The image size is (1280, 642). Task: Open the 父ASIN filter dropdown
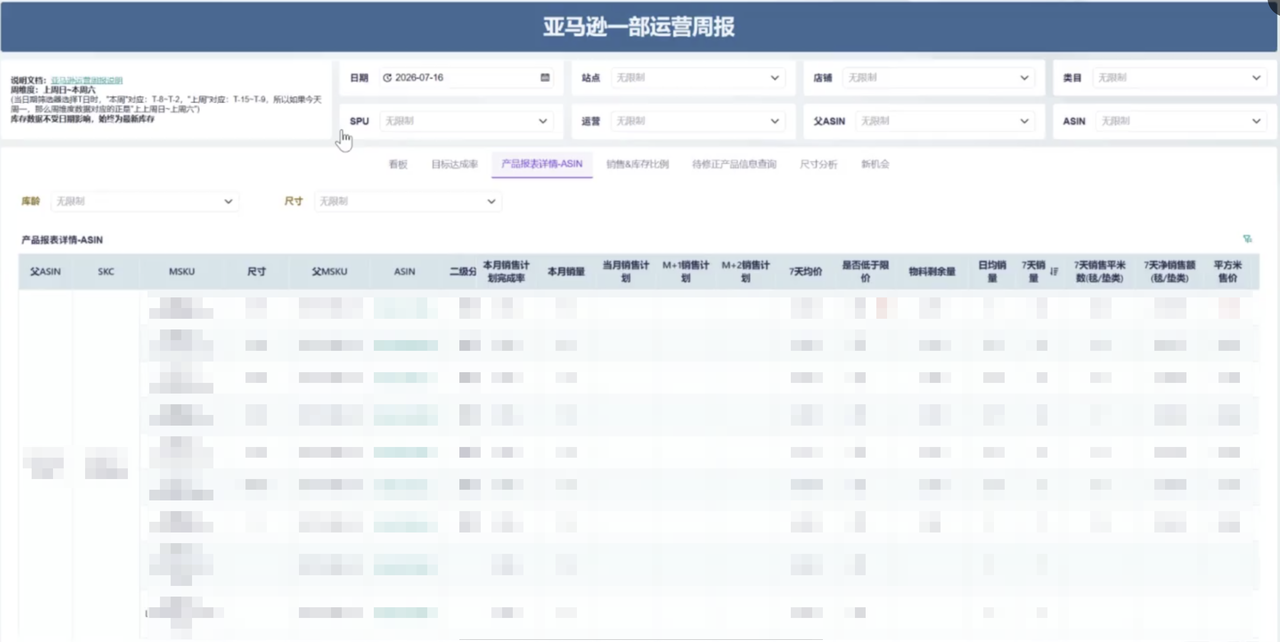tap(943, 121)
